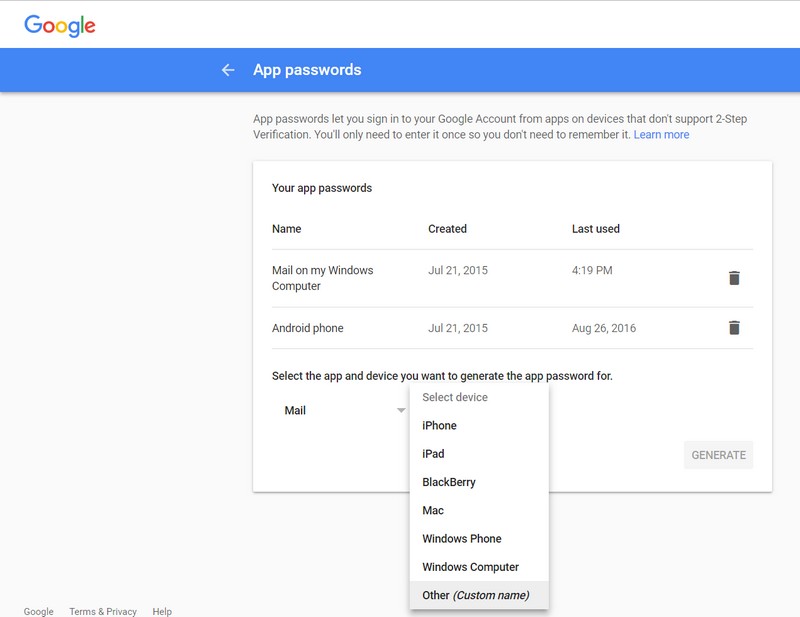Open the Learn more link
The width and height of the screenshot is (800, 617).
click(661, 135)
